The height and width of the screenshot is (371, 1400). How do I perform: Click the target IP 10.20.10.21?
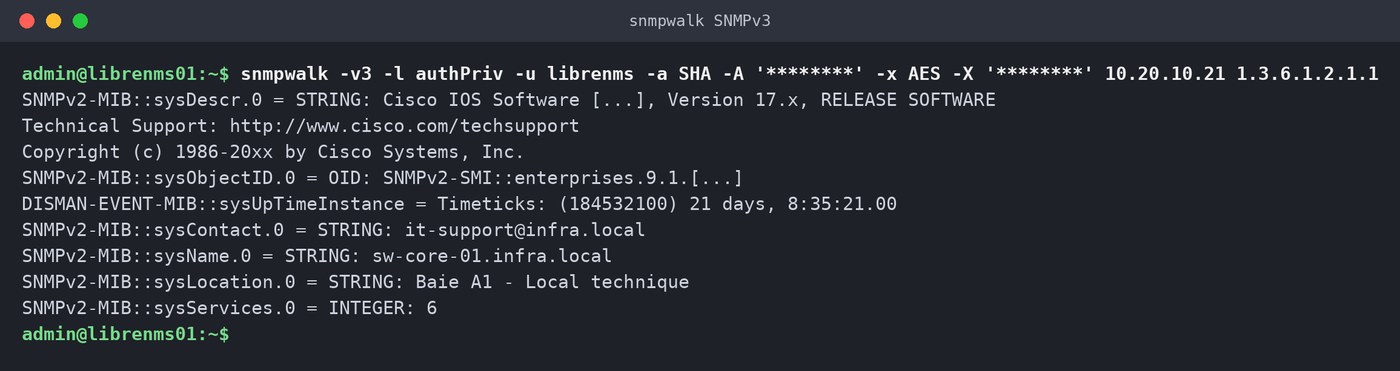tap(1165, 74)
